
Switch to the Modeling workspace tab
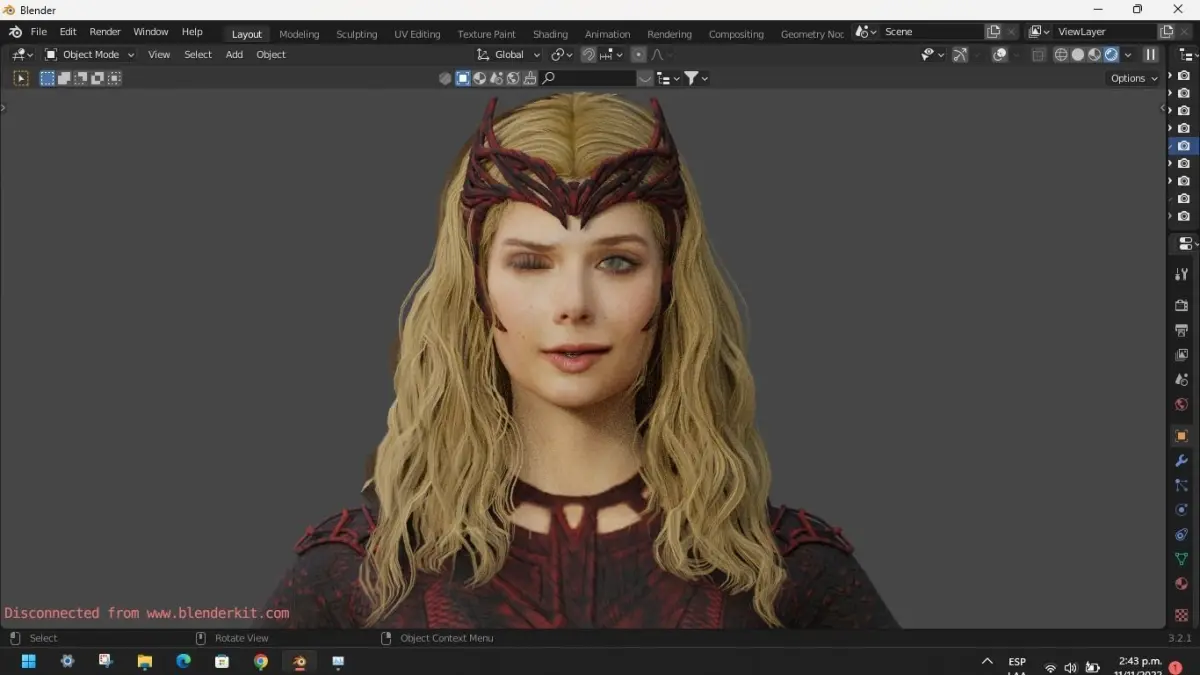pos(299,34)
